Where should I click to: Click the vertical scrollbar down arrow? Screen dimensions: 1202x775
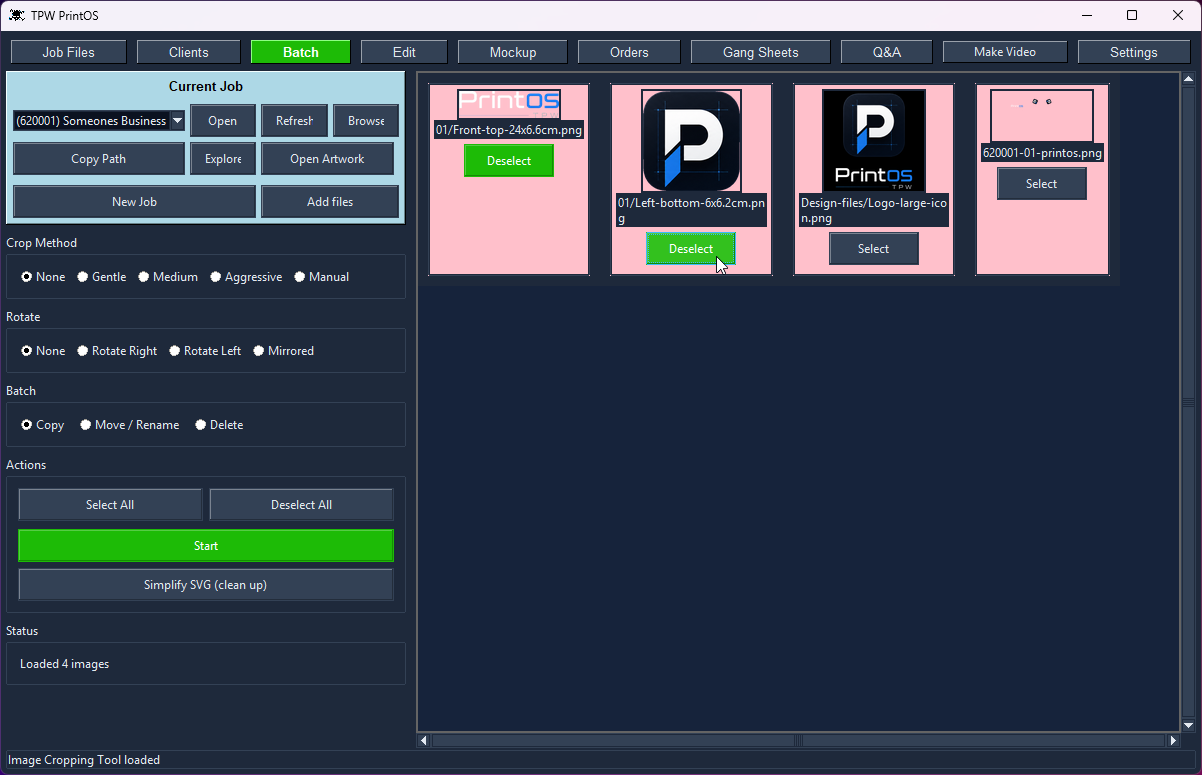1189,726
